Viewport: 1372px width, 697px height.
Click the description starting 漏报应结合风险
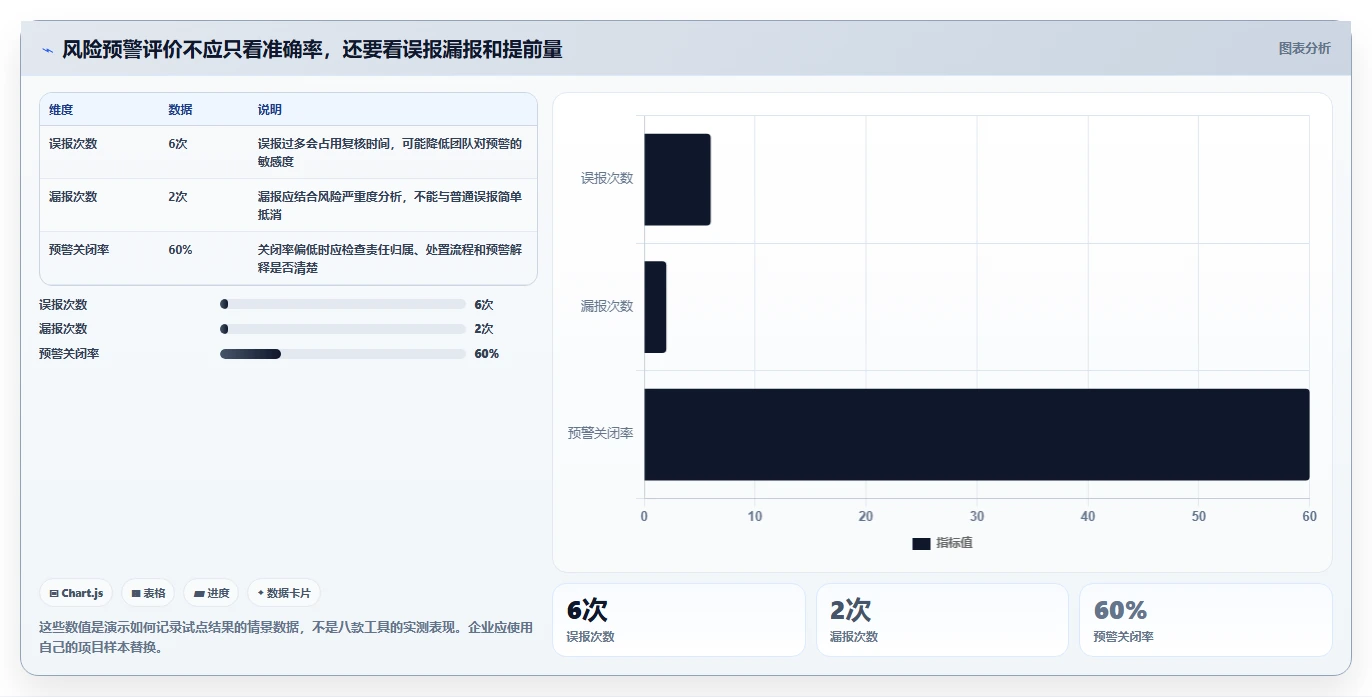click(x=390, y=206)
